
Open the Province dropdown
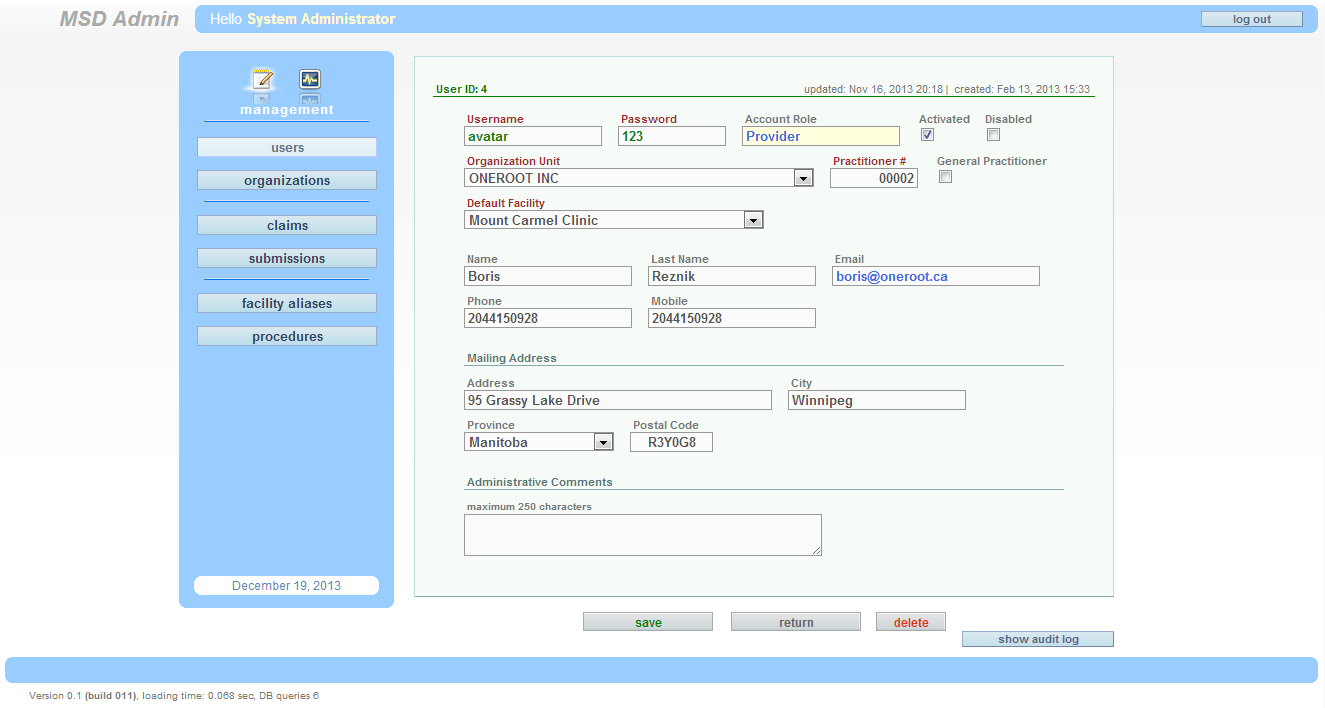[539, 442]
